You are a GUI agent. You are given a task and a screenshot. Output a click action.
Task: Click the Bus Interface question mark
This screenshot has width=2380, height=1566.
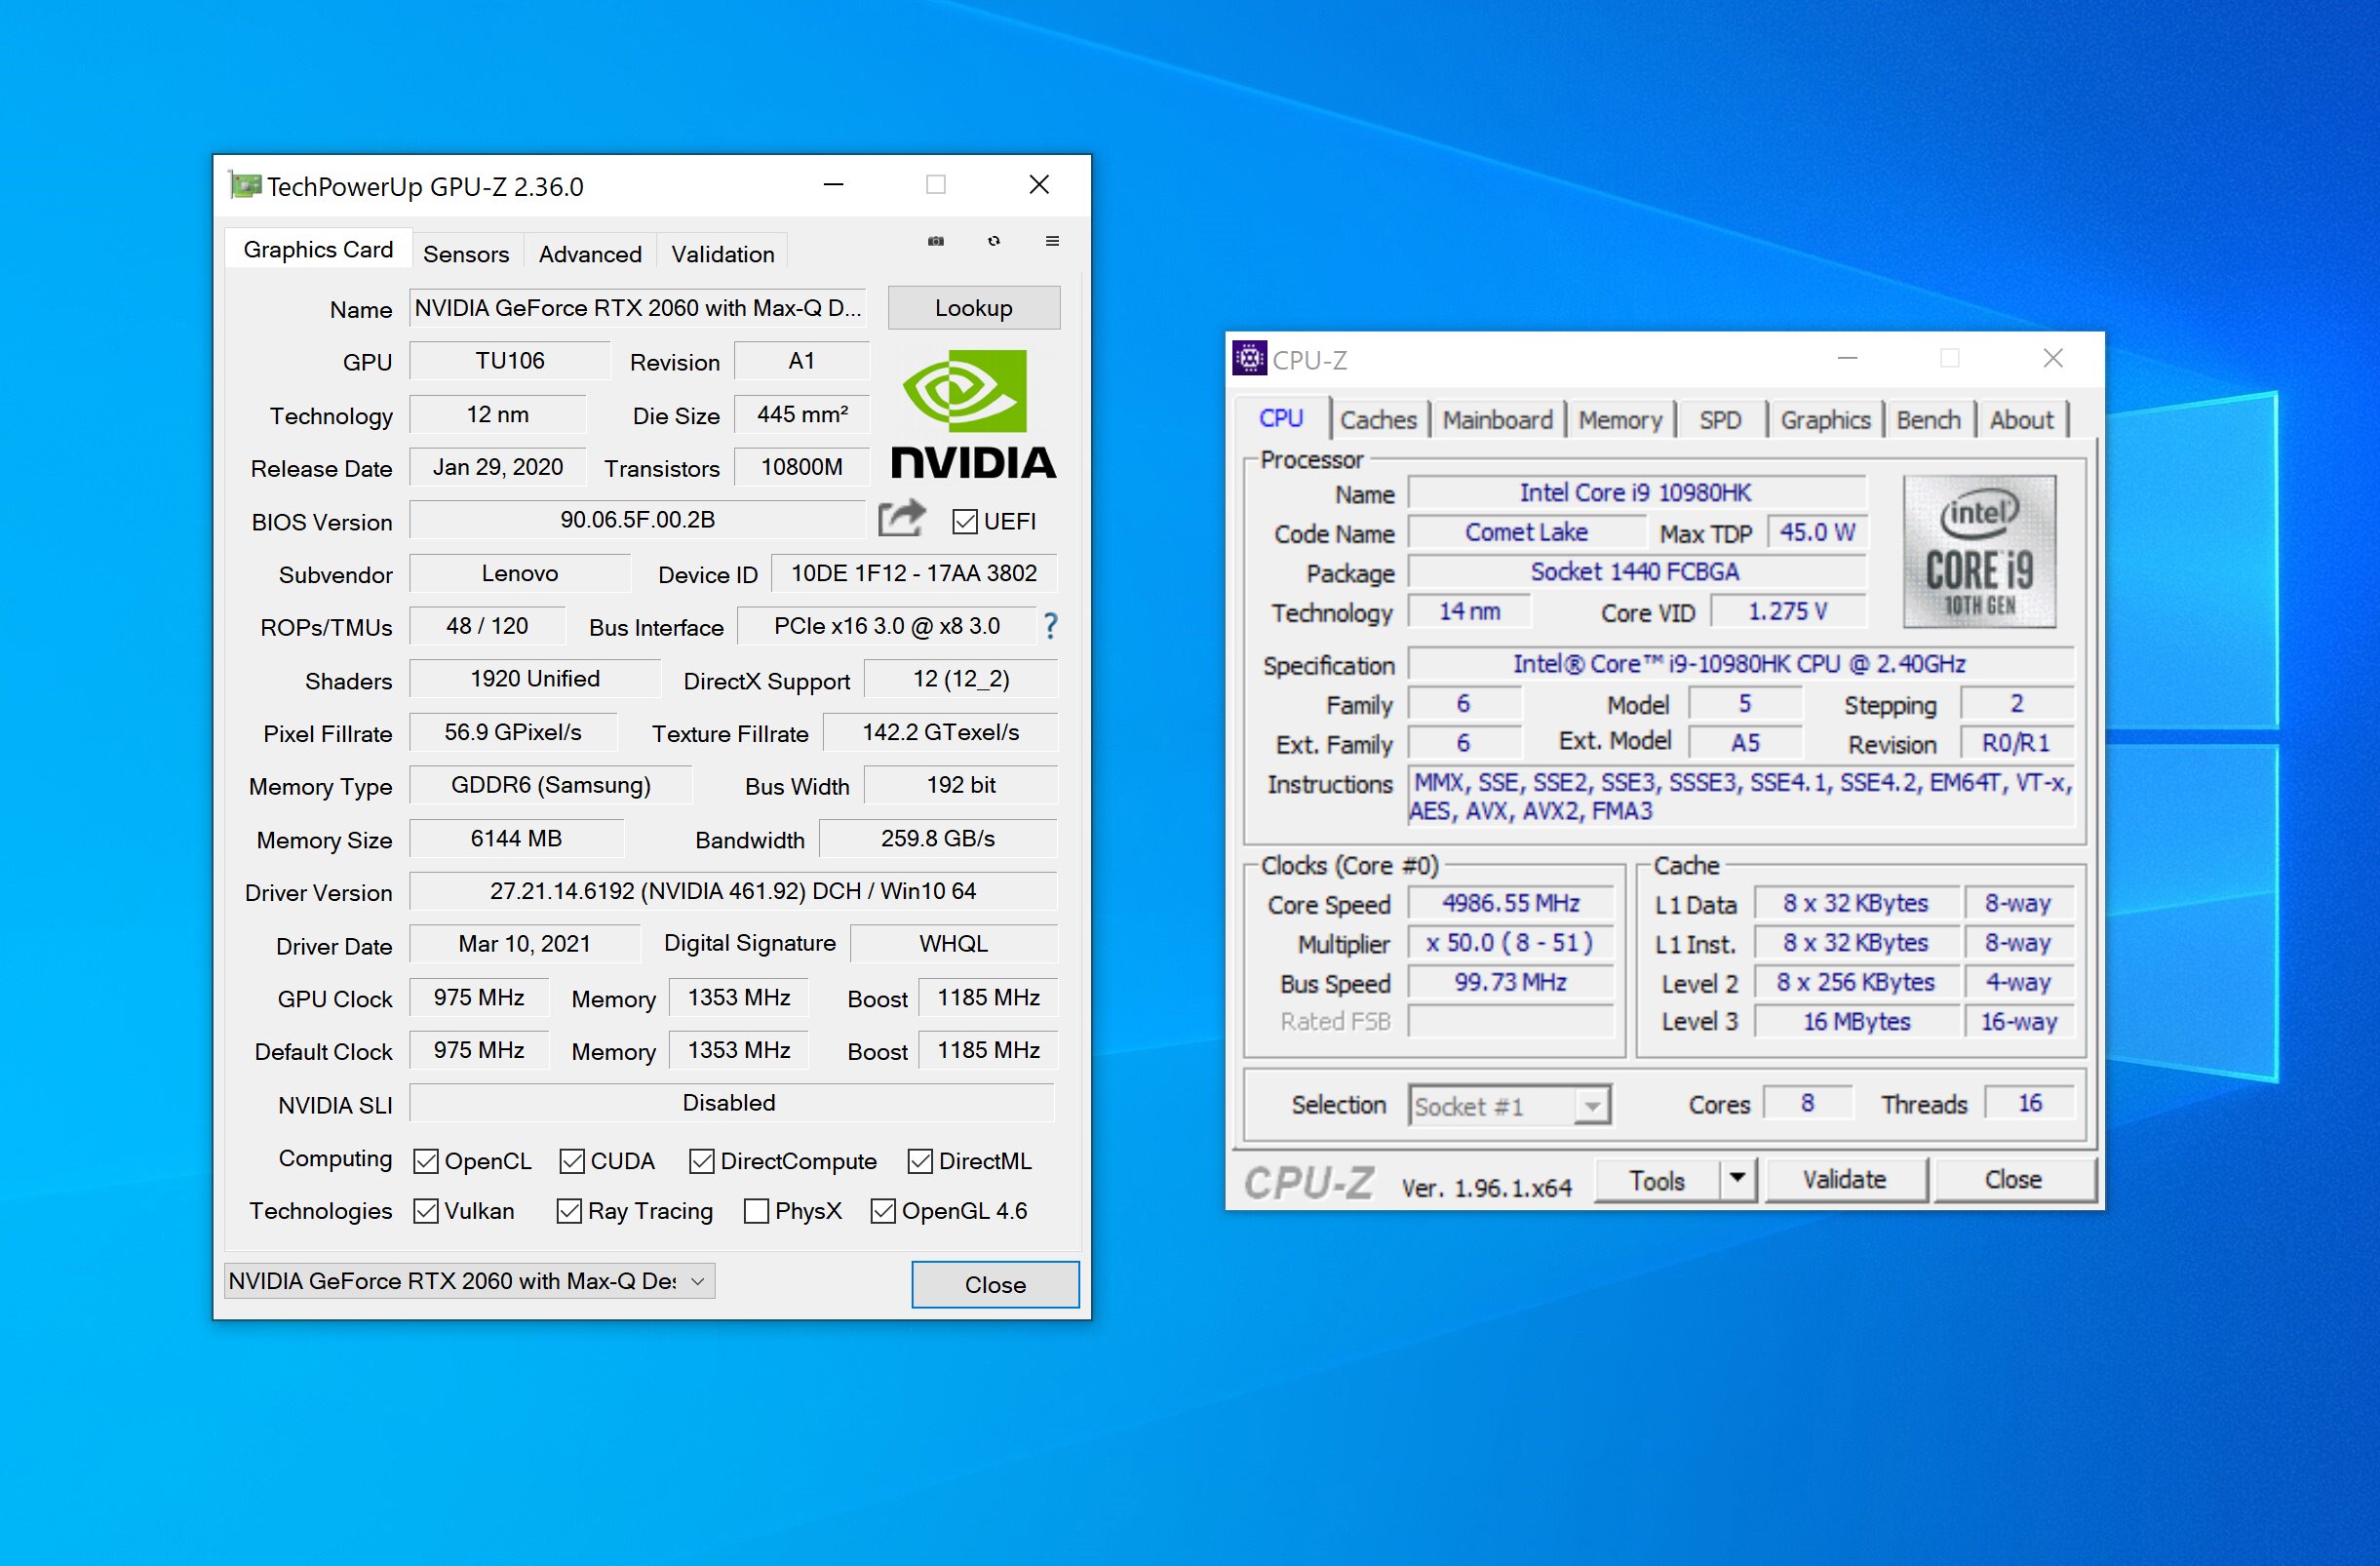[1050, 627]
